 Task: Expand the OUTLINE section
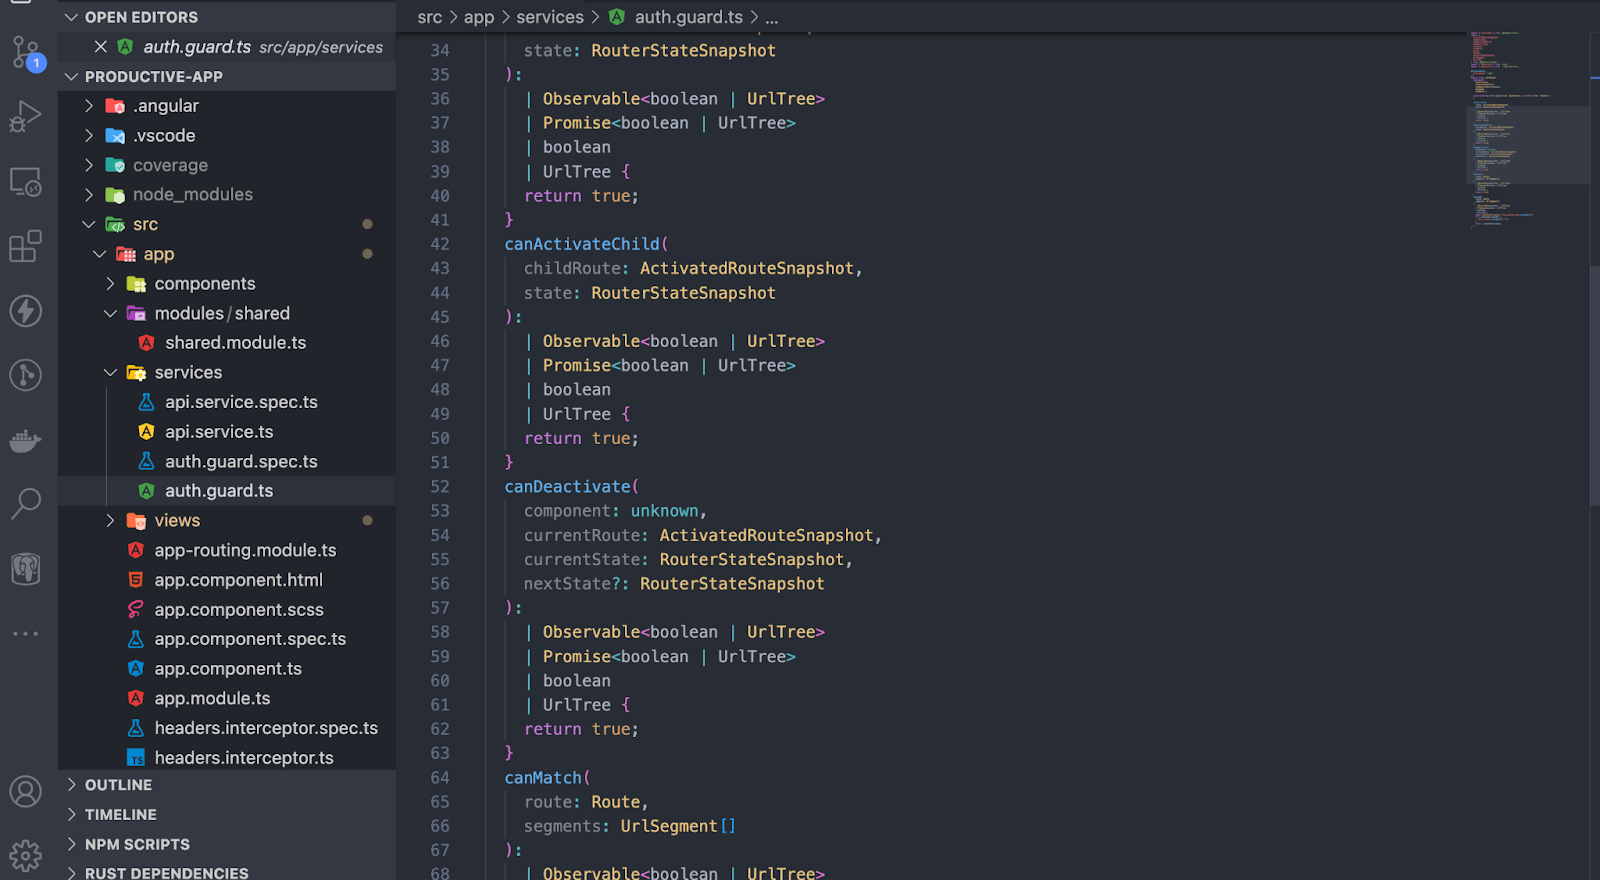118,785
